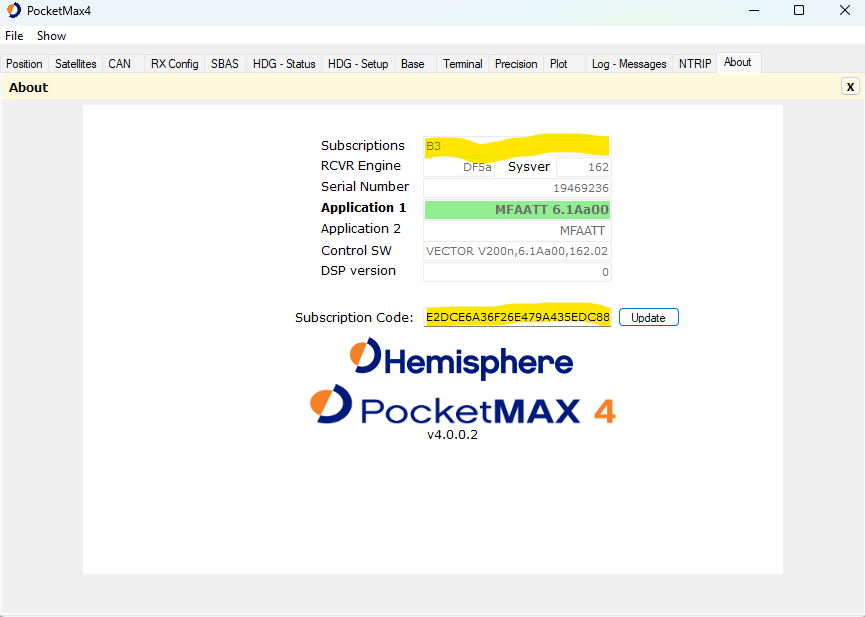This screenshot has height=617, width=865.
Task: Select the HDG - Setup tab
Action: tap(358, 64)
